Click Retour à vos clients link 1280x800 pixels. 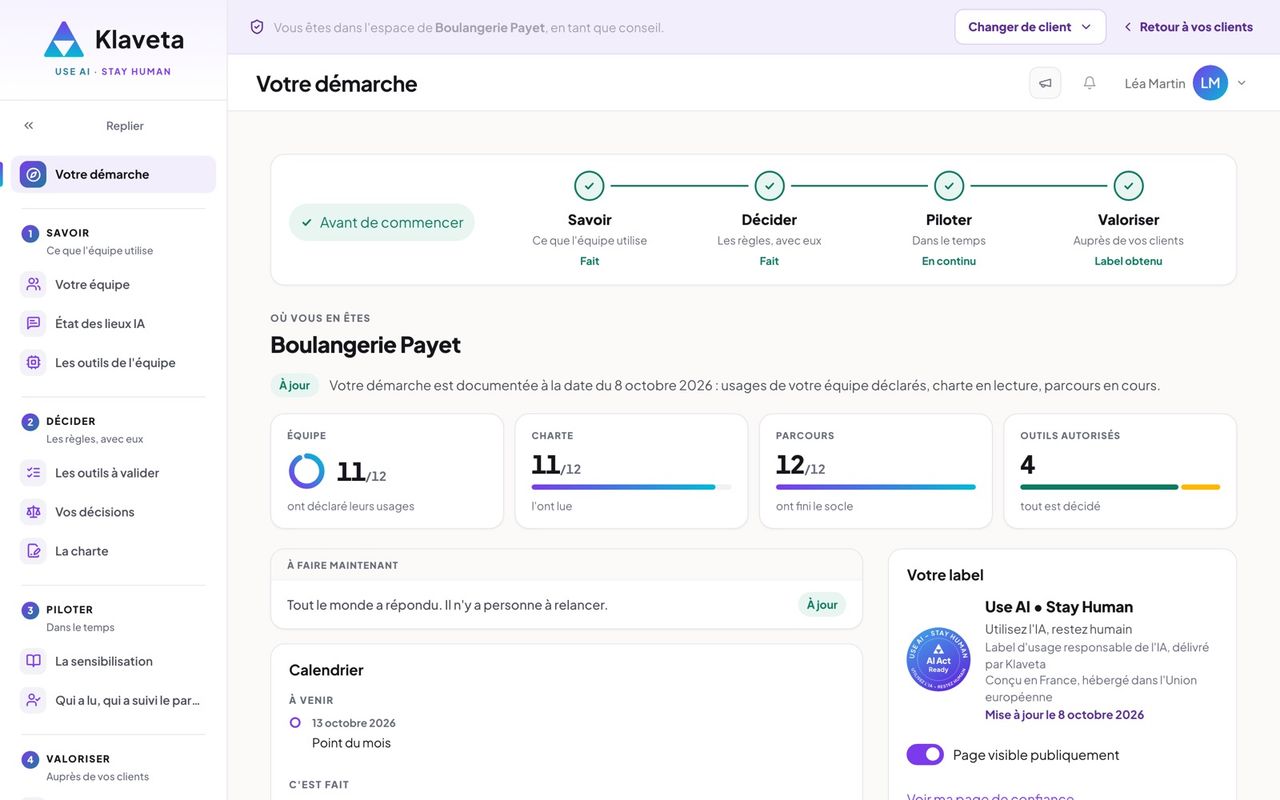click(1187, 27)
